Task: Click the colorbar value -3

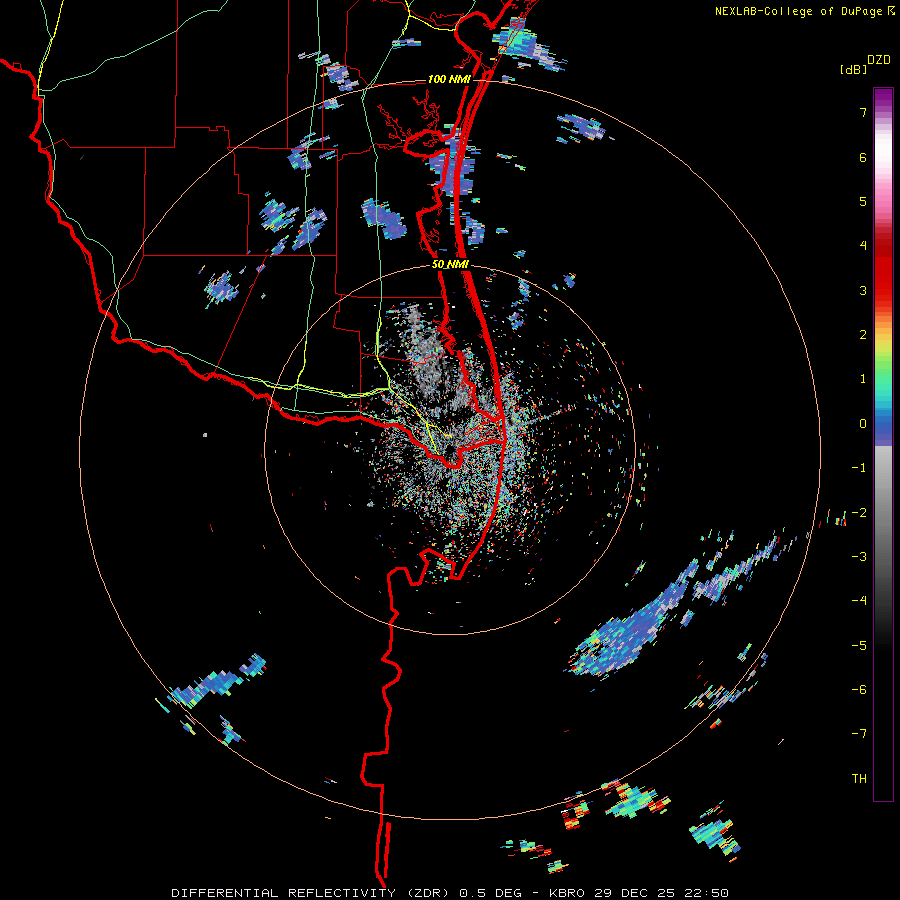Action: click(859, 557)
